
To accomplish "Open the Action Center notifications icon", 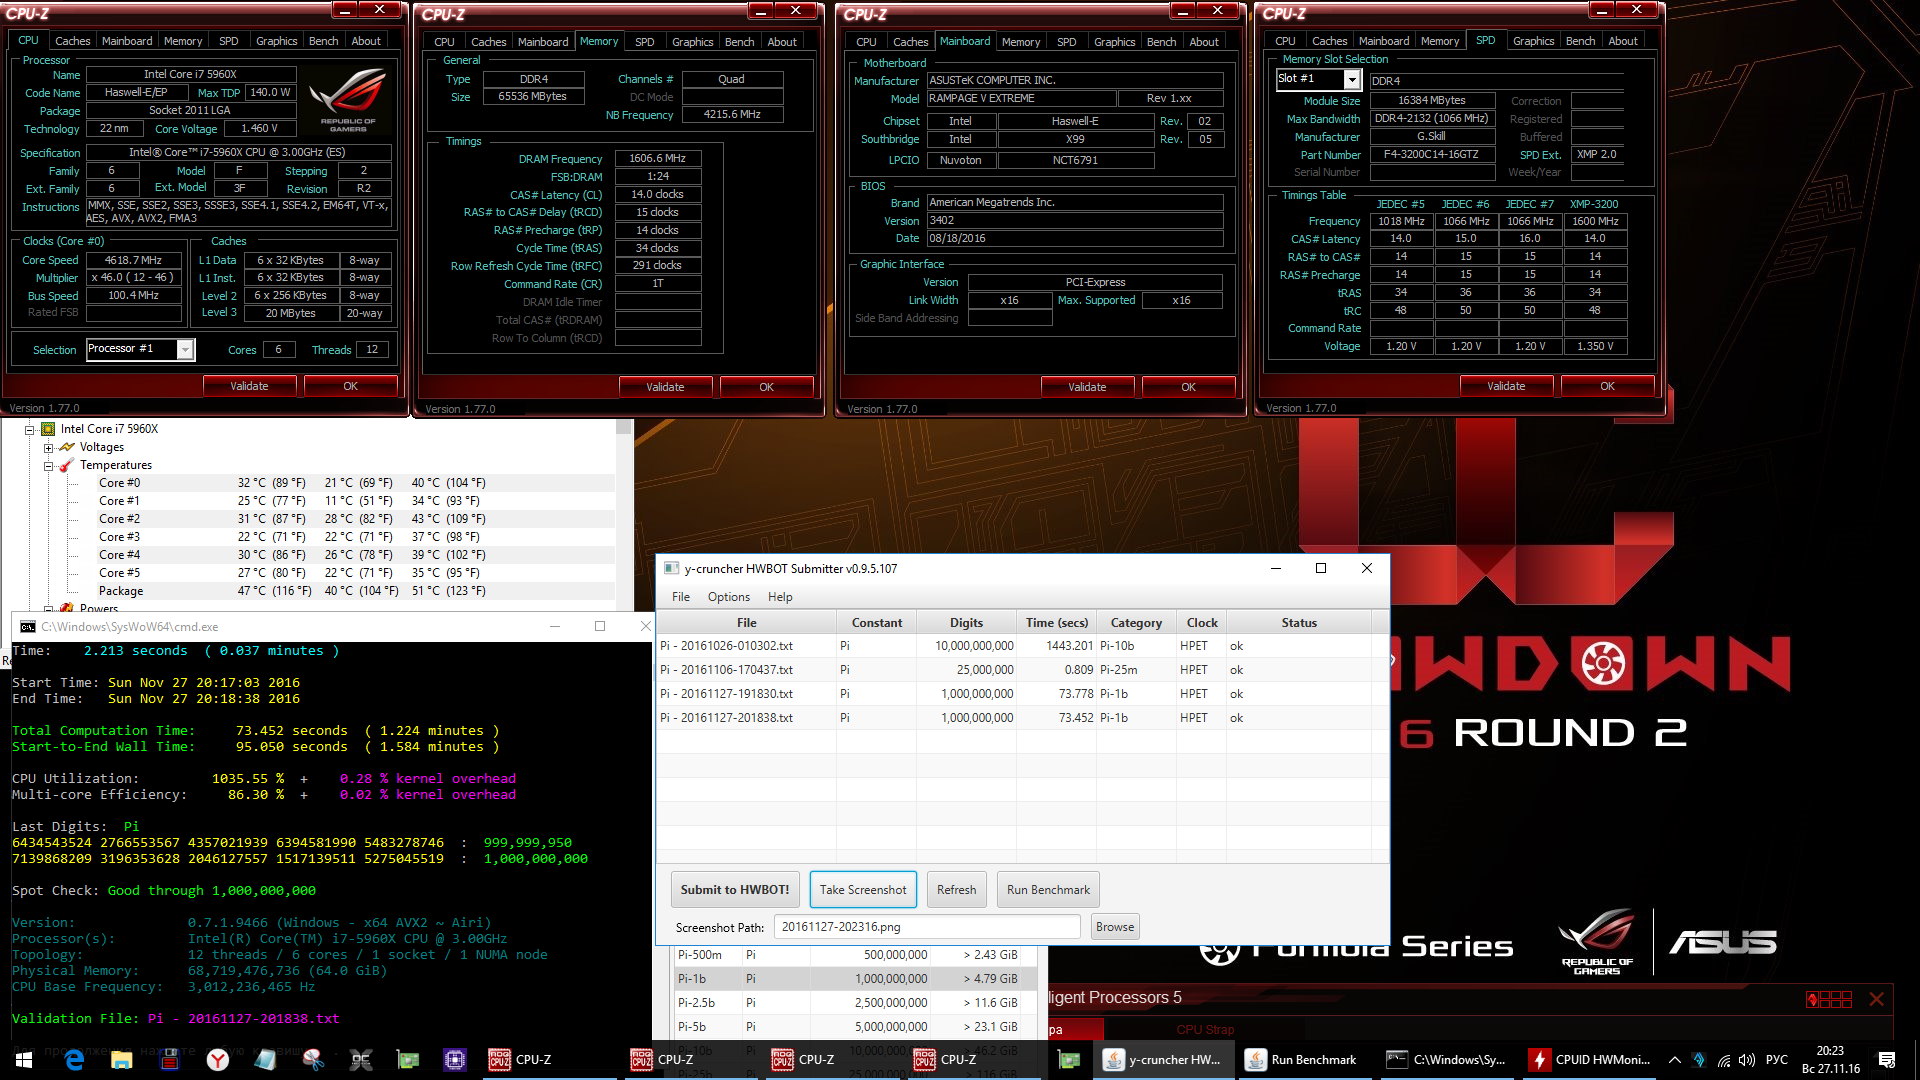I will coord(1887,1060).
